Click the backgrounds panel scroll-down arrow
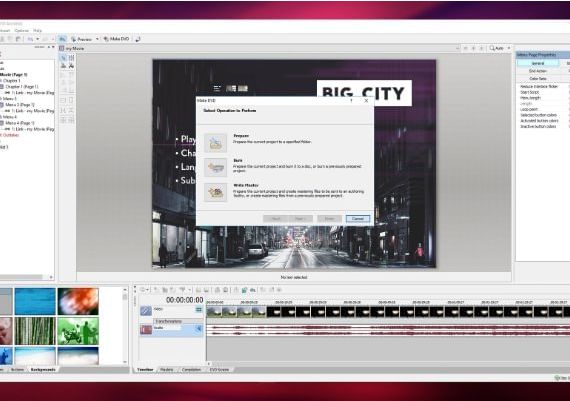The height and width of the screenshot is (401, 570). point(125,362)
